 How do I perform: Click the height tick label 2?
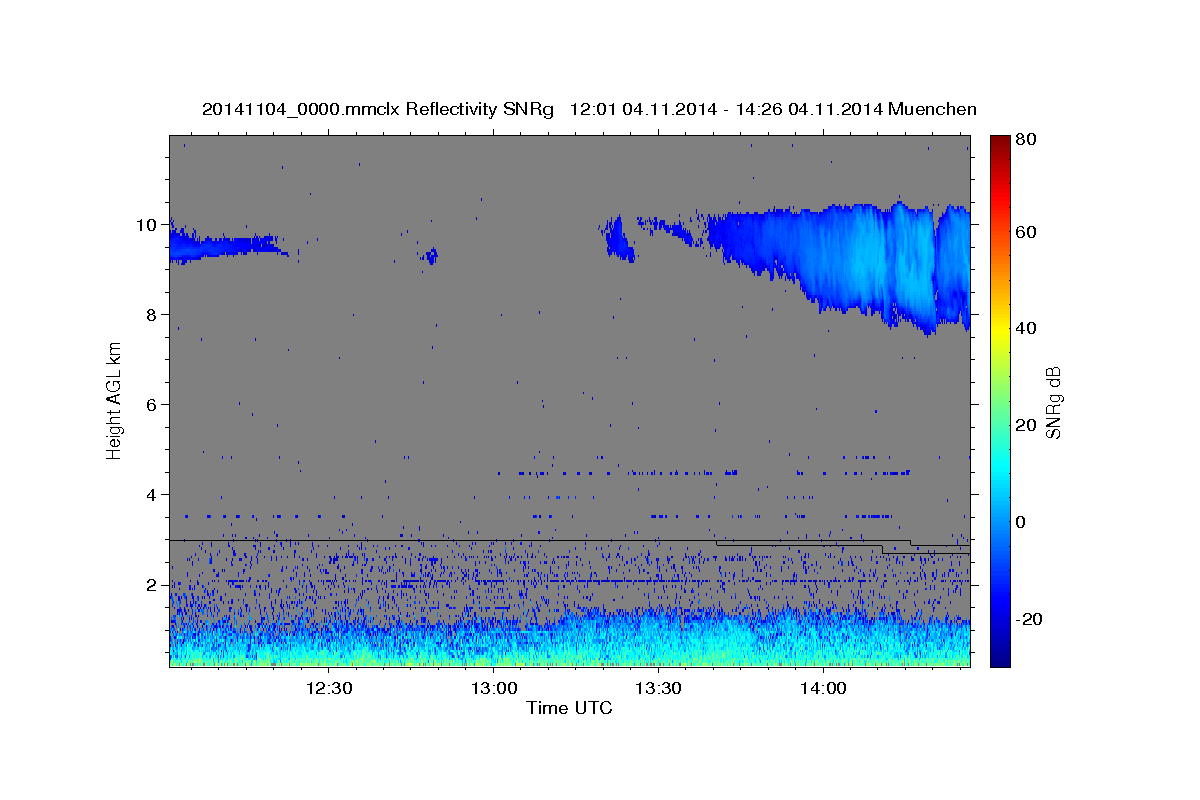(x=152, y=585)
